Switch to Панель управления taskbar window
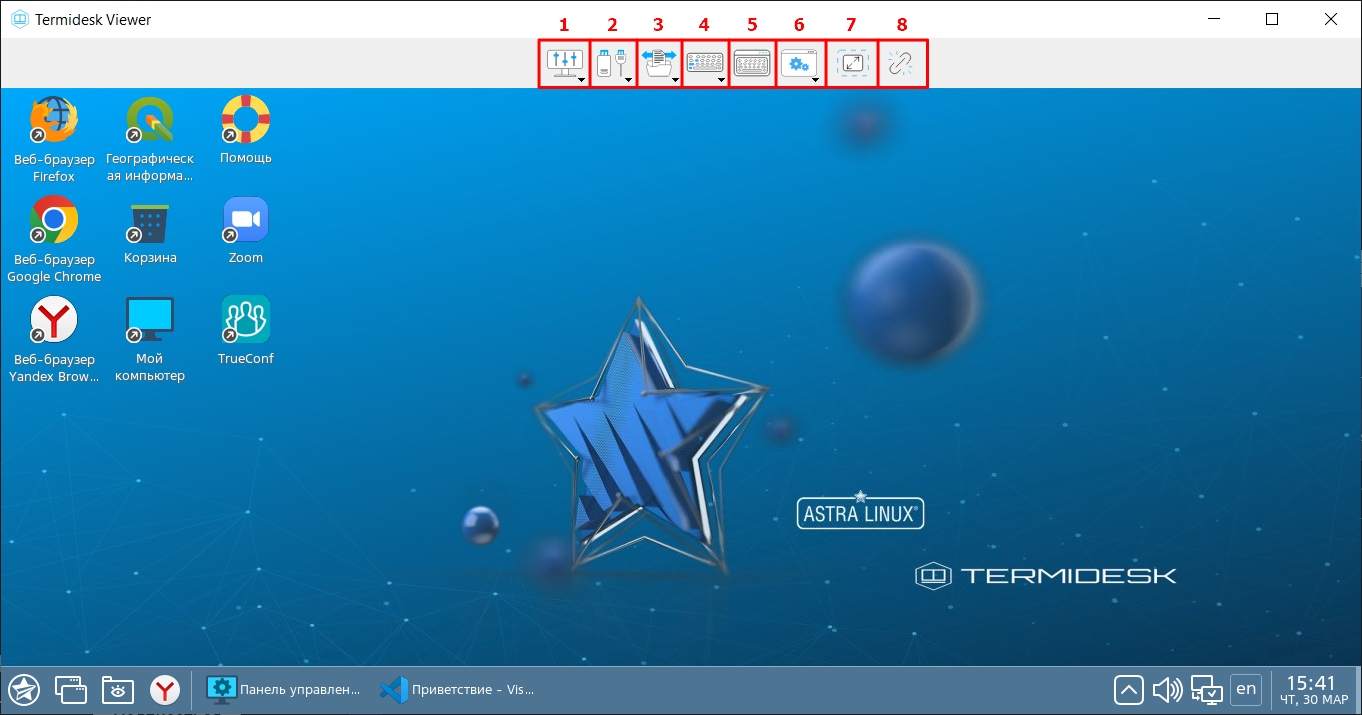Viewport: 1362px width, 715px height. click(282, 689)
